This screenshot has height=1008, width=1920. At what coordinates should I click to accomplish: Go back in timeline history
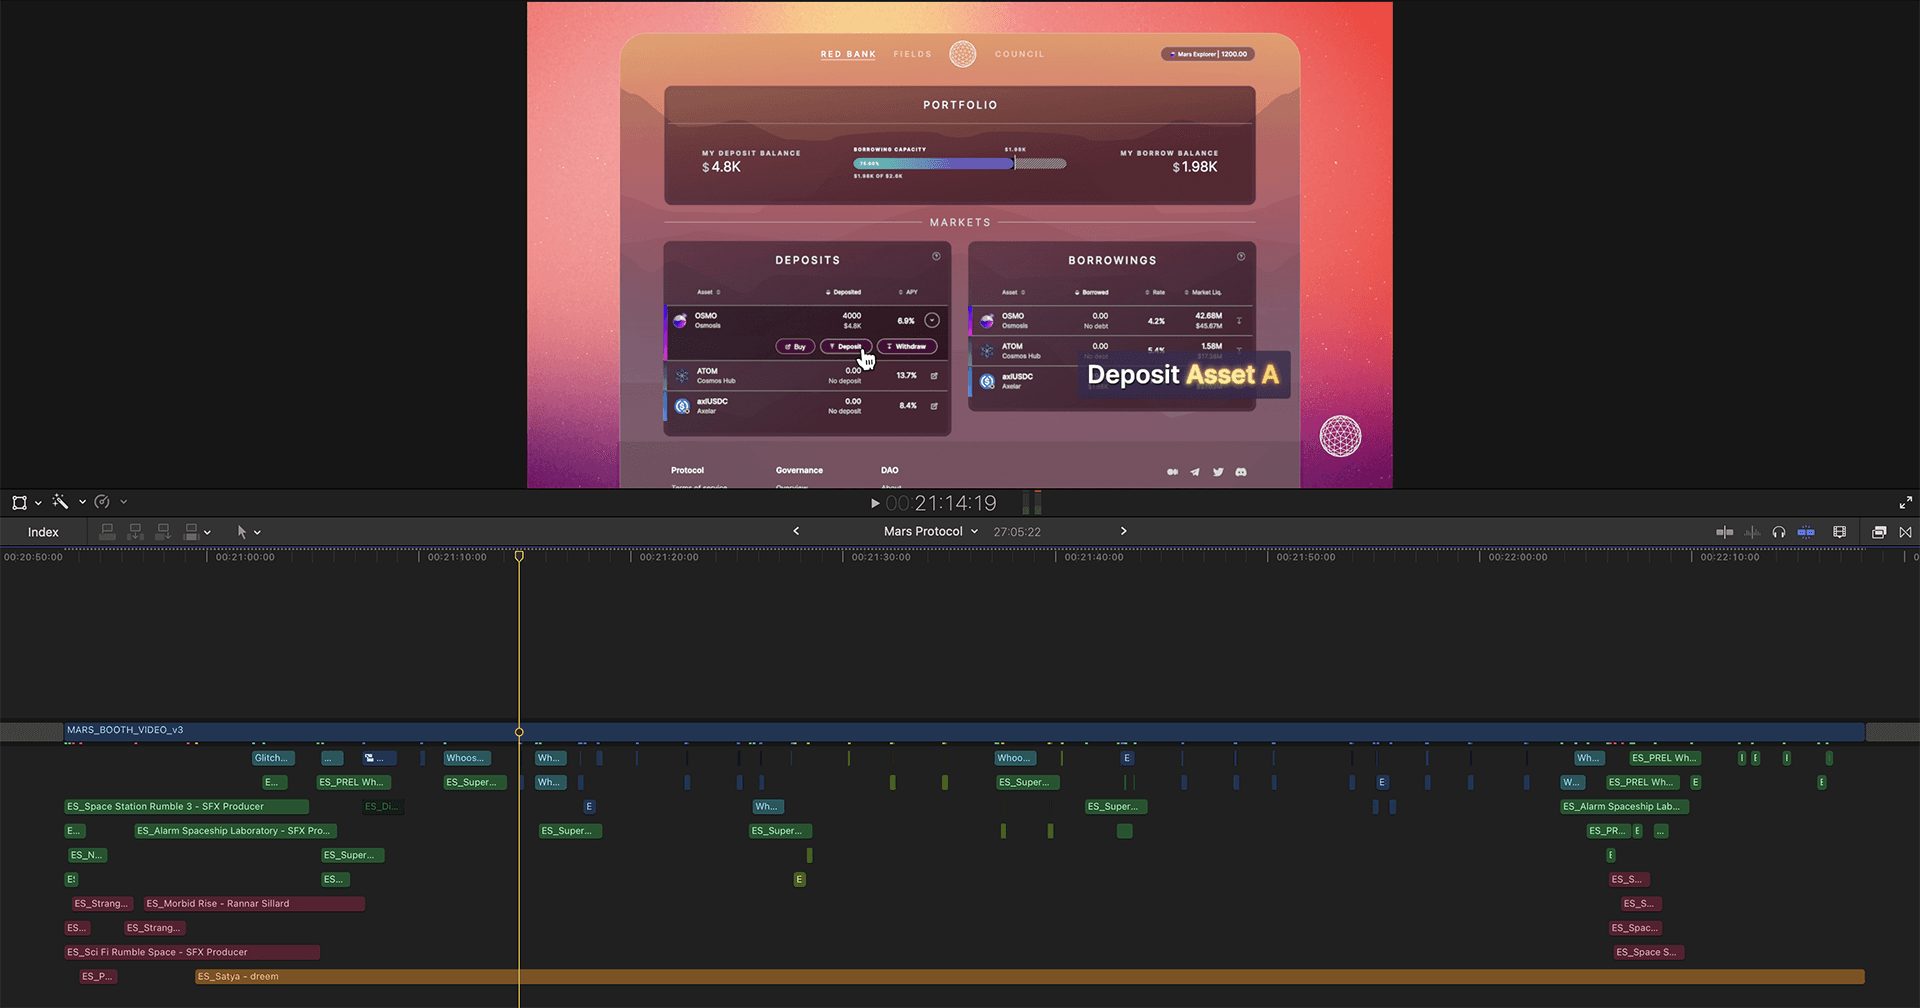796,531
